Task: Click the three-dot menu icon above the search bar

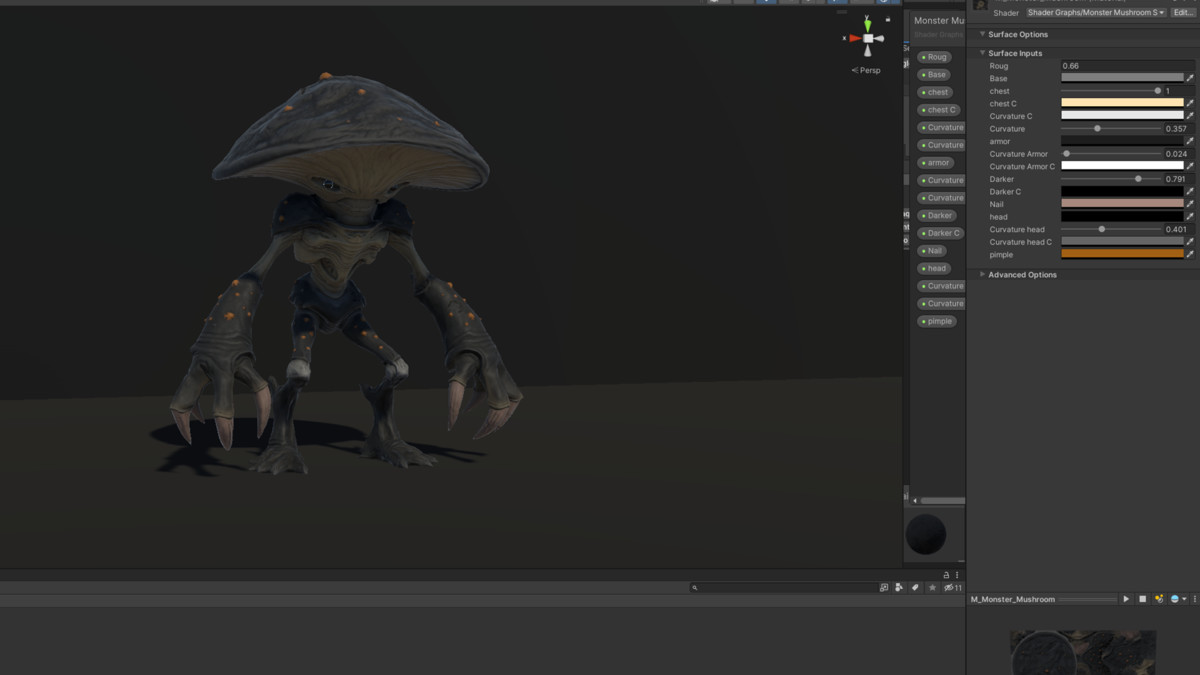Action: click(957, 574)
